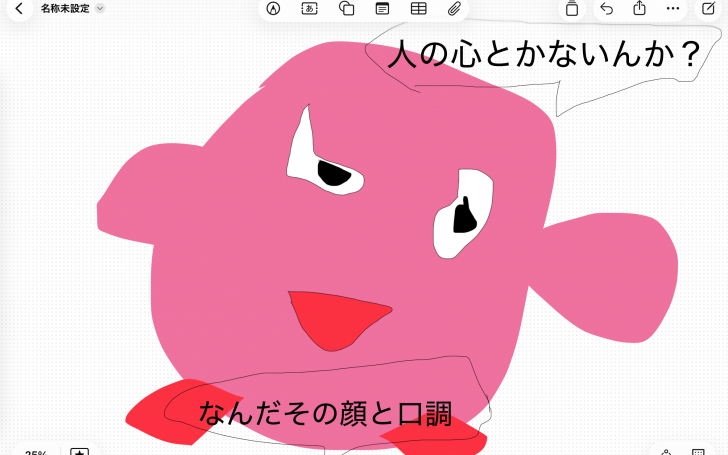Select the character's left eye pupil
Viewport: 728px width, 455px height.
pos(333,173)
